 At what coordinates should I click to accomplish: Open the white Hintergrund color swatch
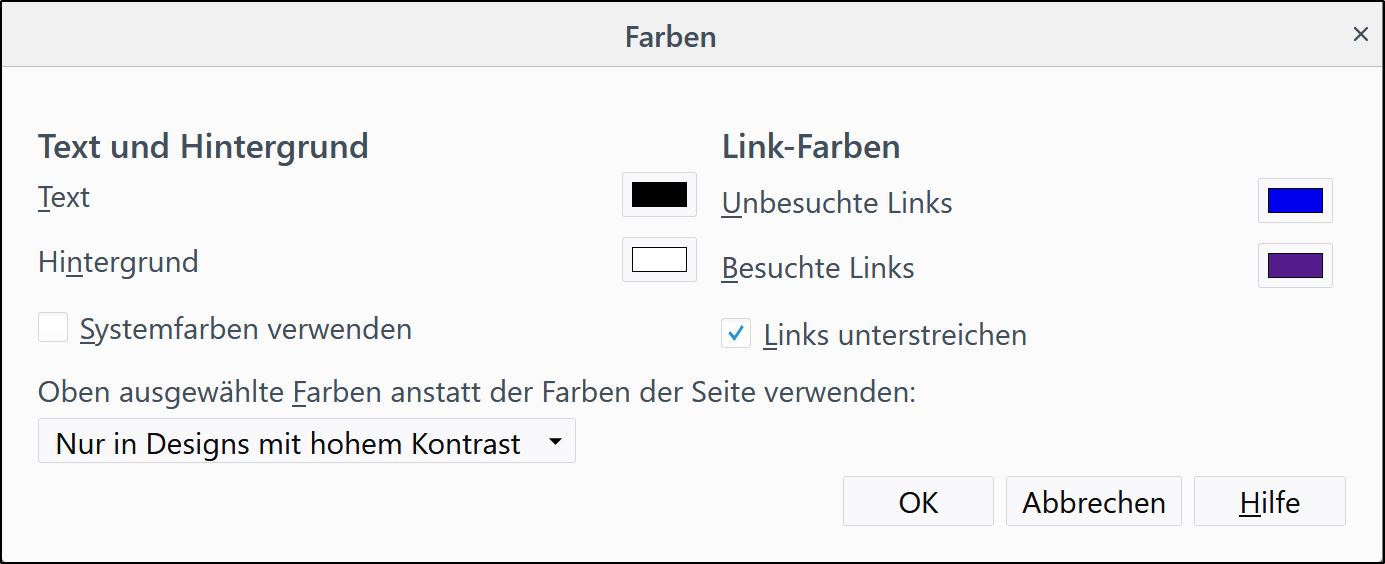tap(659, 260)
